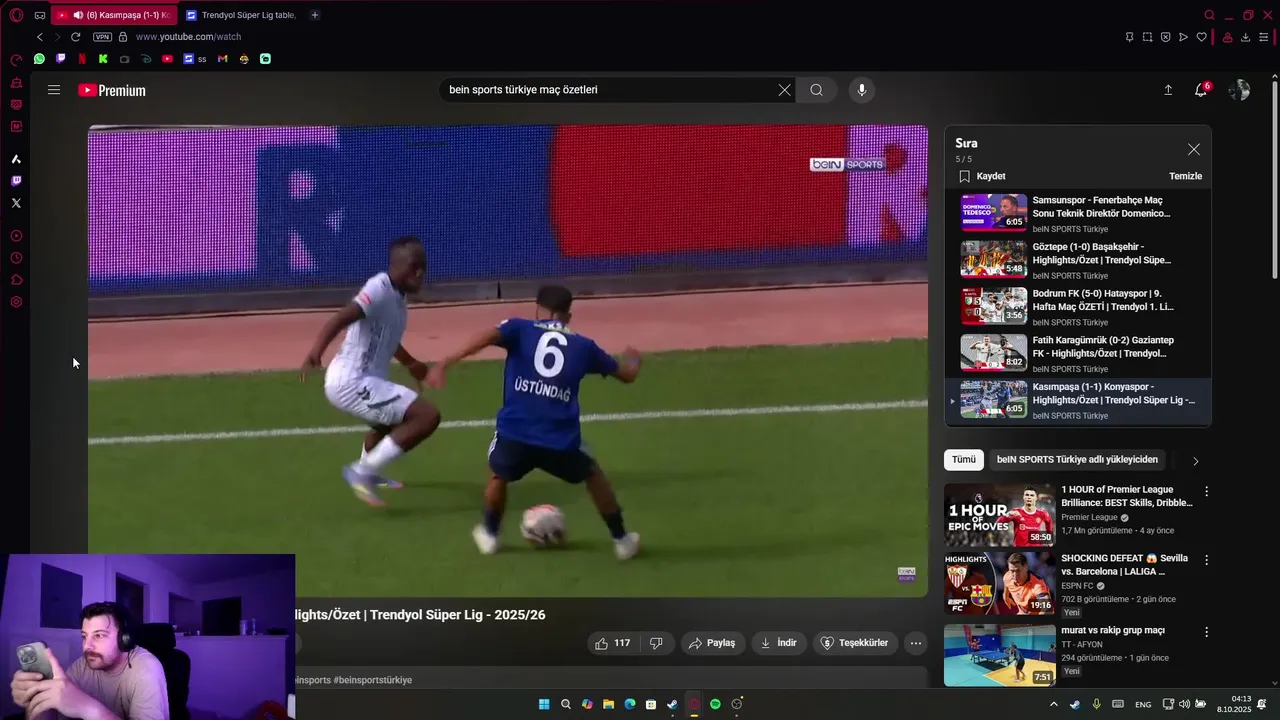Open the Twitch bookmark

(61, 59)
